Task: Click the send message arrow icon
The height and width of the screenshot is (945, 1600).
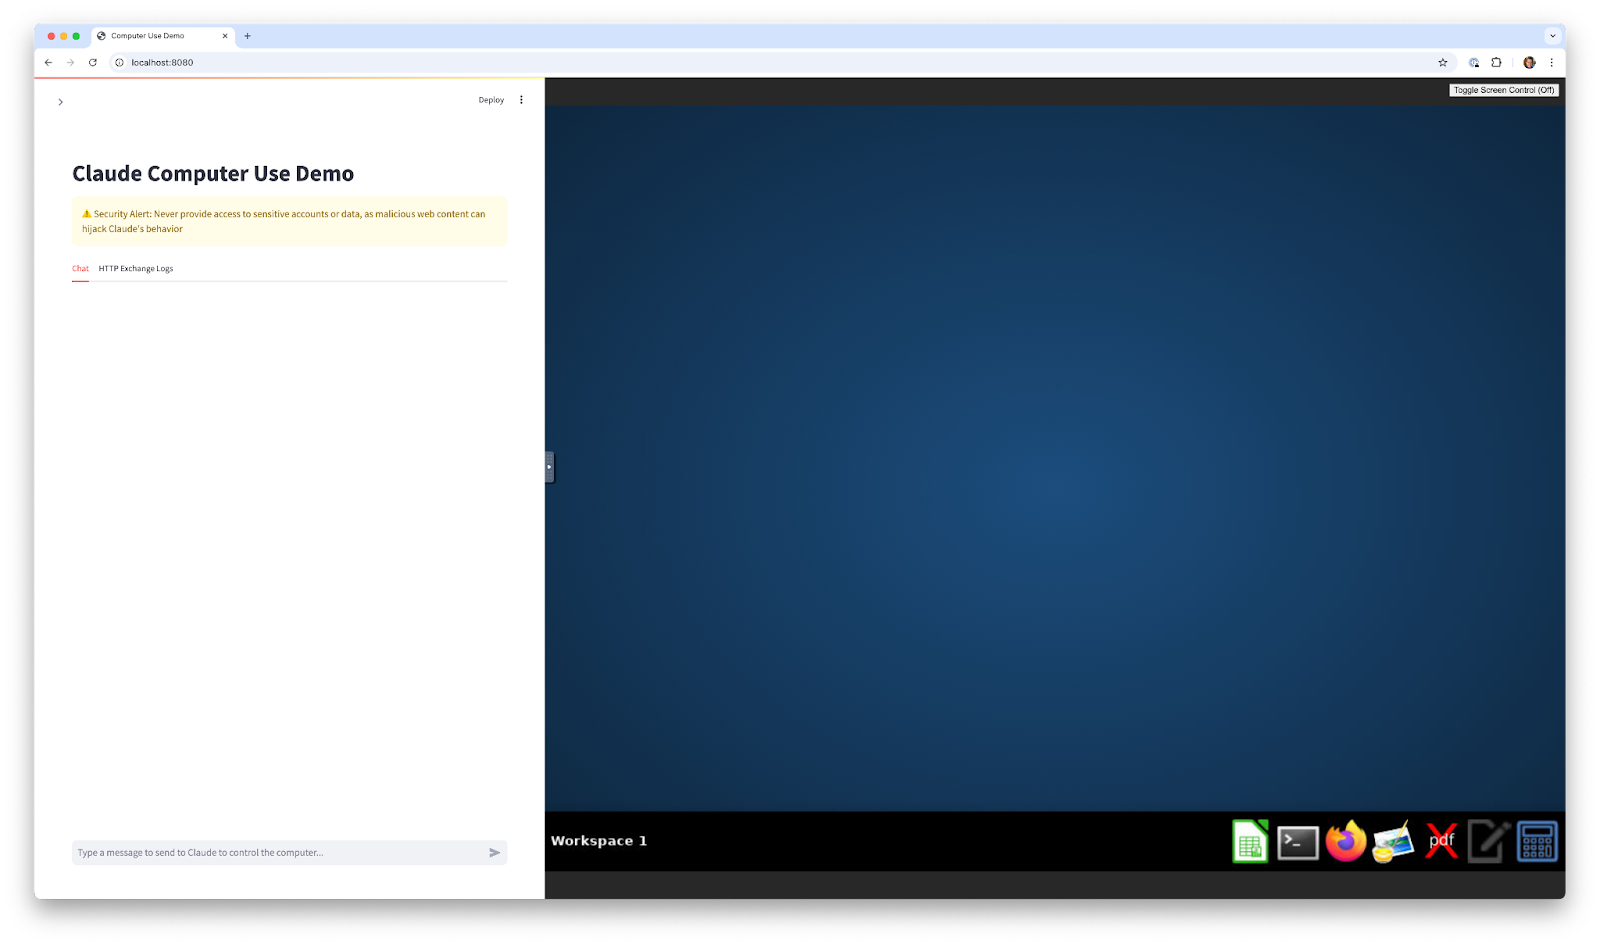Action: tap(494, 853)
